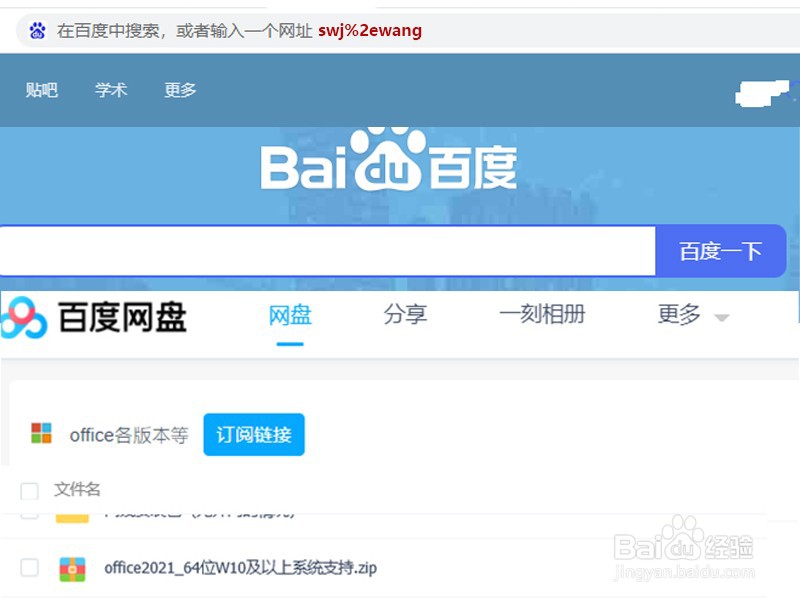
Task: Open the 更多 link in the Baidu top bar
Action: point(180,90)
